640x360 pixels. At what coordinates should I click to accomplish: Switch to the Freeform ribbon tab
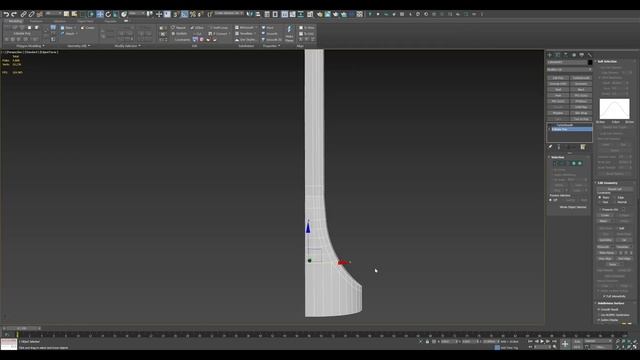(x=36, y=21)
